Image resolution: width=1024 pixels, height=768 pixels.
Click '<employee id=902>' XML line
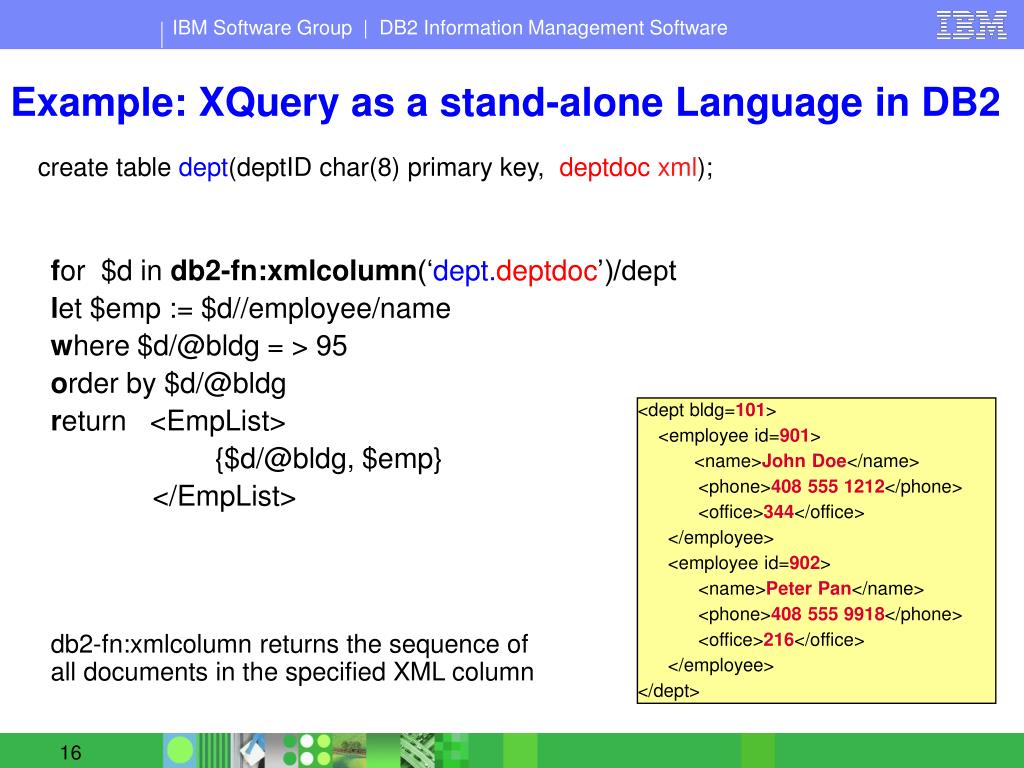(749, 564)
